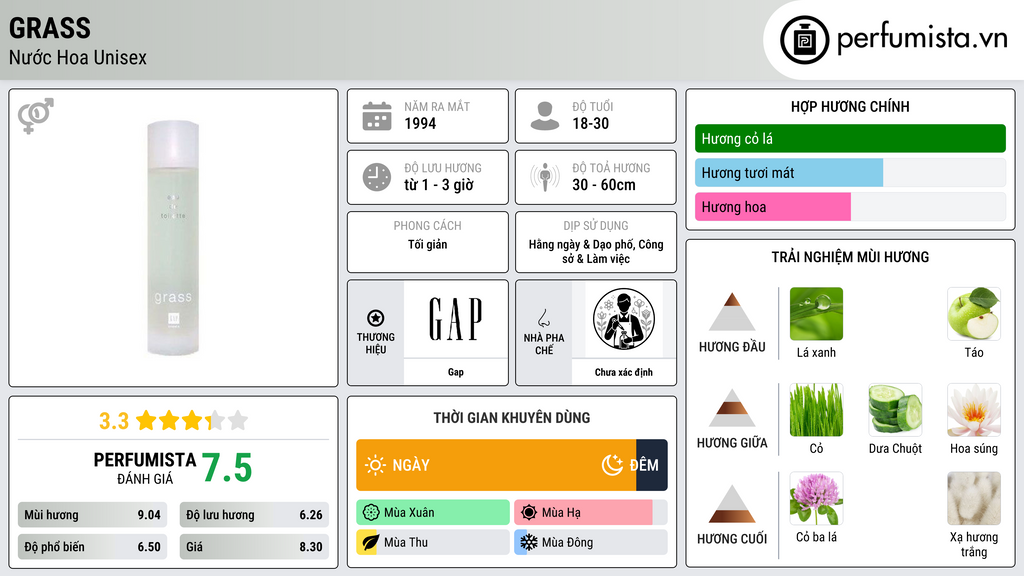1024x576 pixels.
Task: Click the sun icon for Mùa Hạ
Action: pyautogui.click(x=529, y=513)
